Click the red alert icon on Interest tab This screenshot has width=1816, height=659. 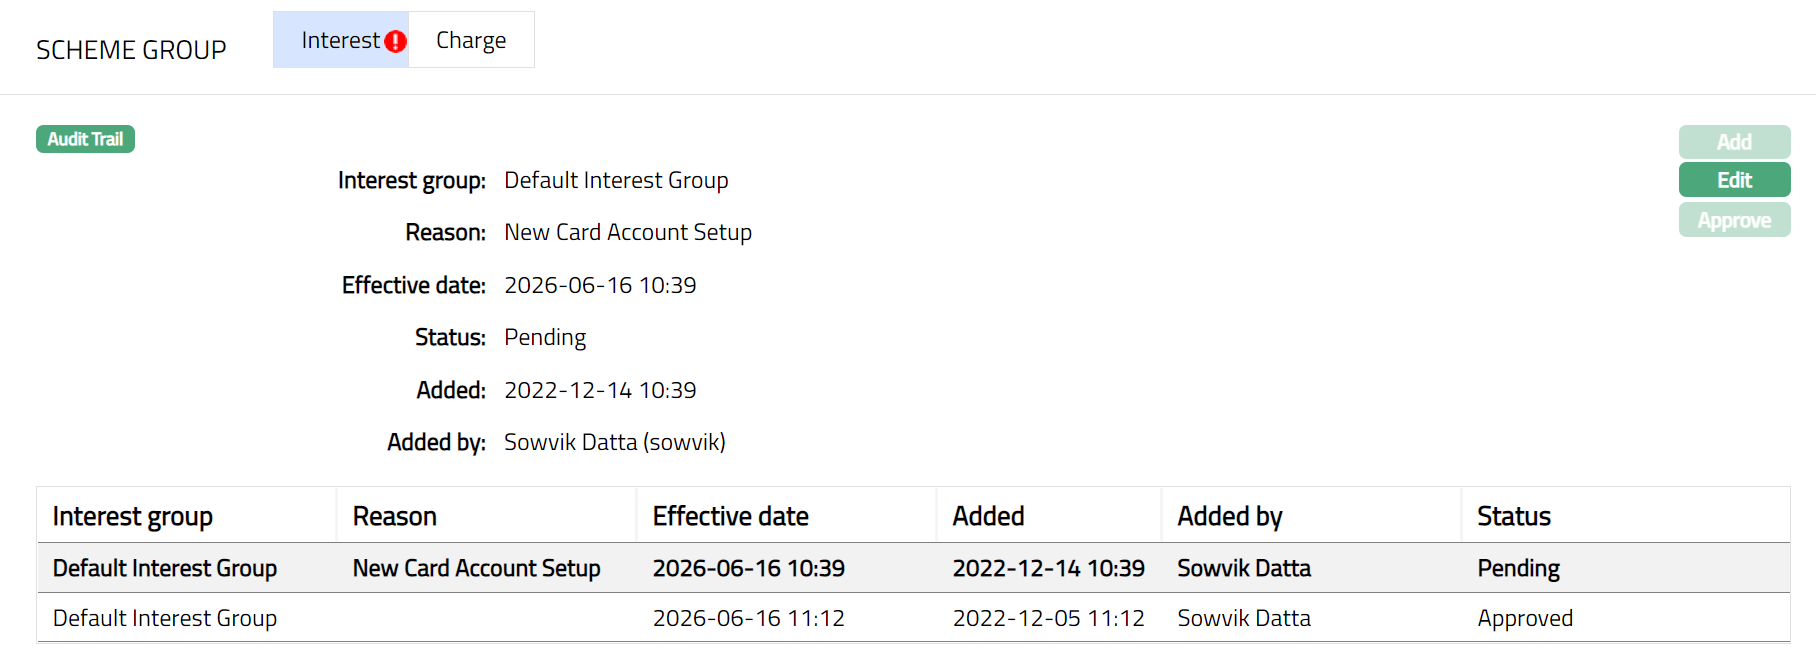396,41
